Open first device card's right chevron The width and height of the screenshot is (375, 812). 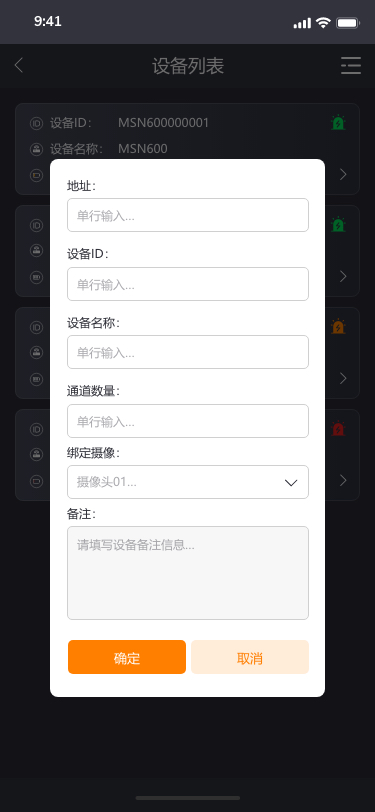tap(343, 175)
